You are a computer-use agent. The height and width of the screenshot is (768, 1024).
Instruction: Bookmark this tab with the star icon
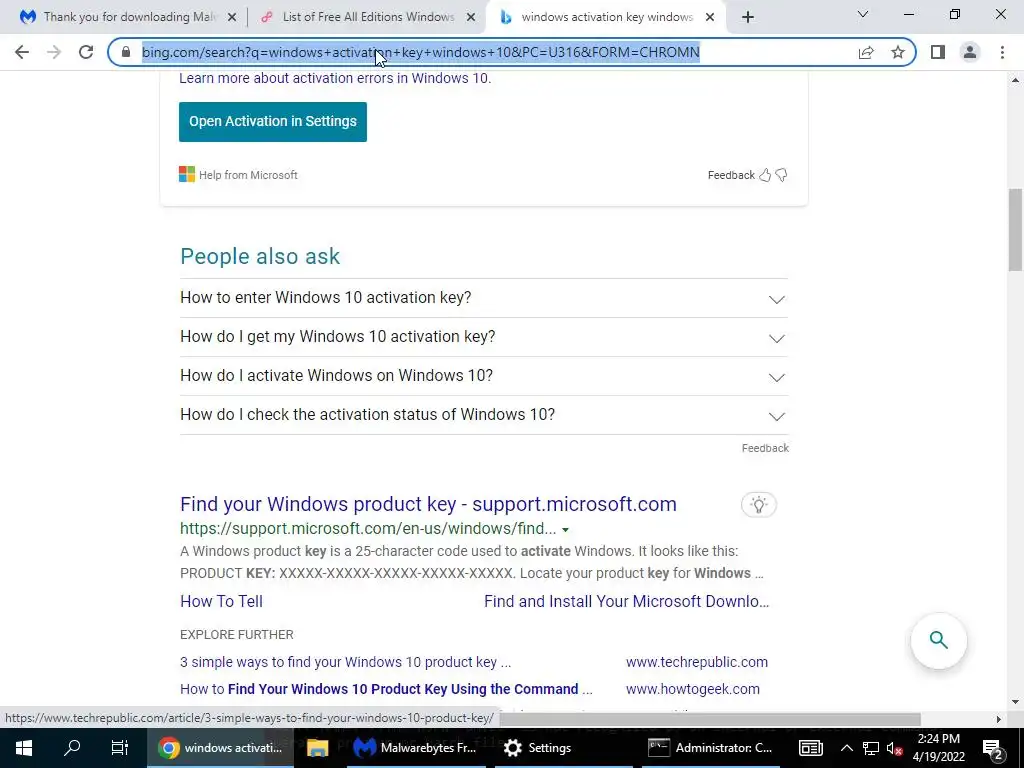898,52
